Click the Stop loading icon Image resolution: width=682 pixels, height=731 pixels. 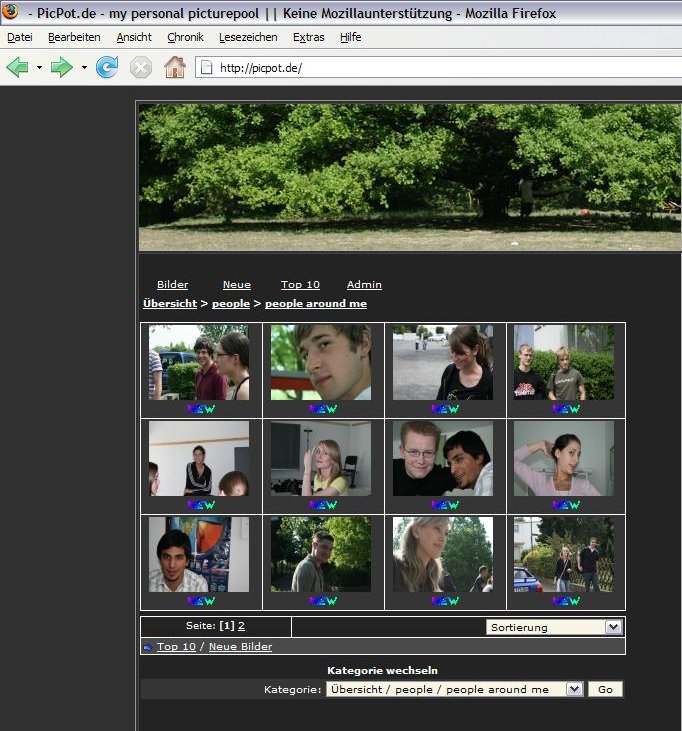coord(141,67)
